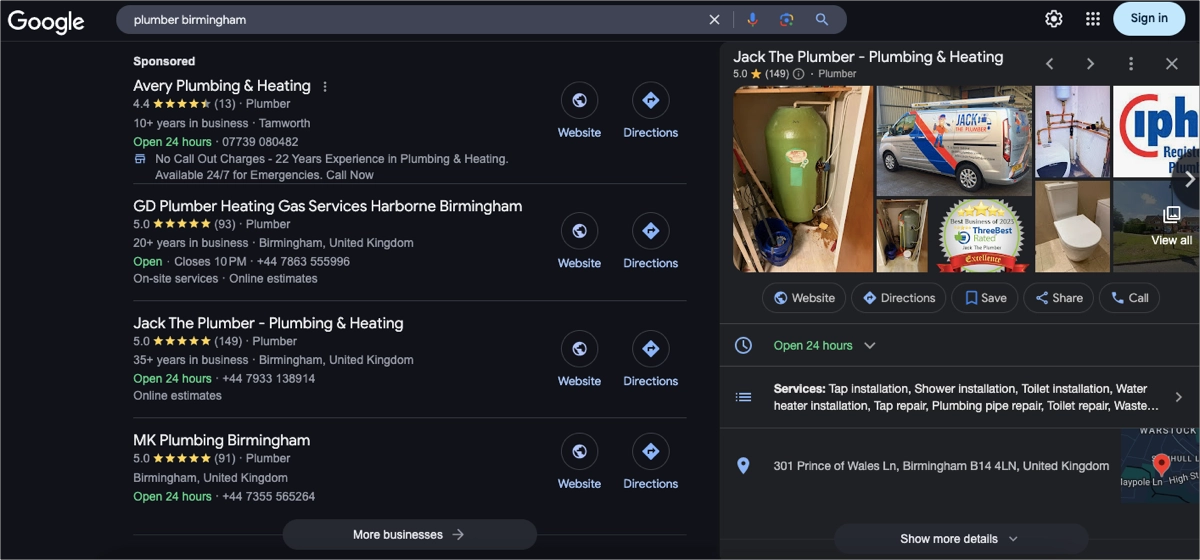Click the search input field
The image size is (1200, 560).
tap(410, 19)
